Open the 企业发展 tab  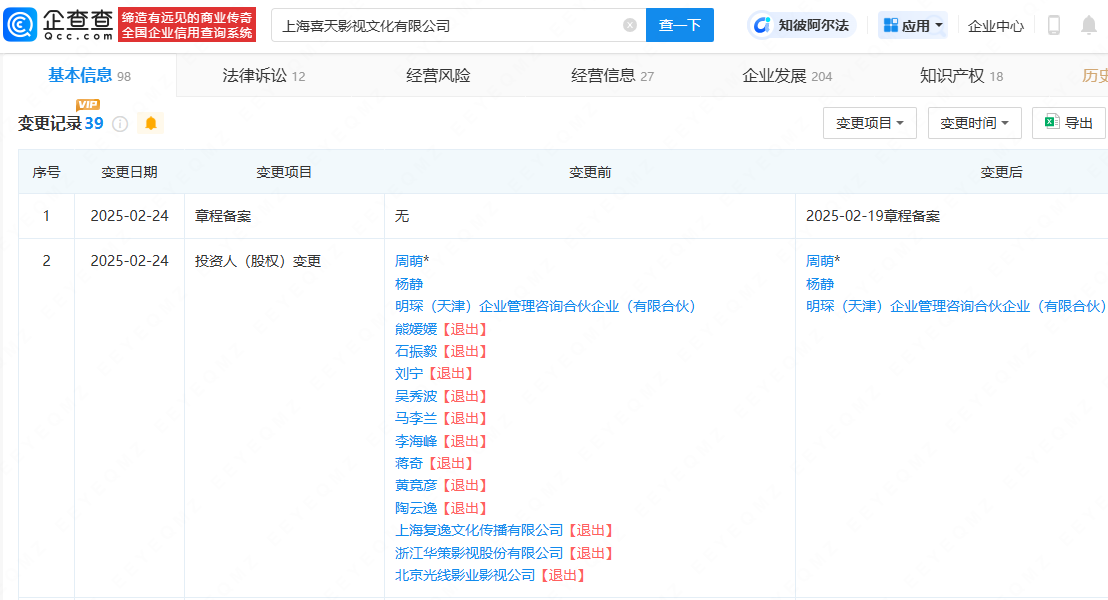click(786, 76)
